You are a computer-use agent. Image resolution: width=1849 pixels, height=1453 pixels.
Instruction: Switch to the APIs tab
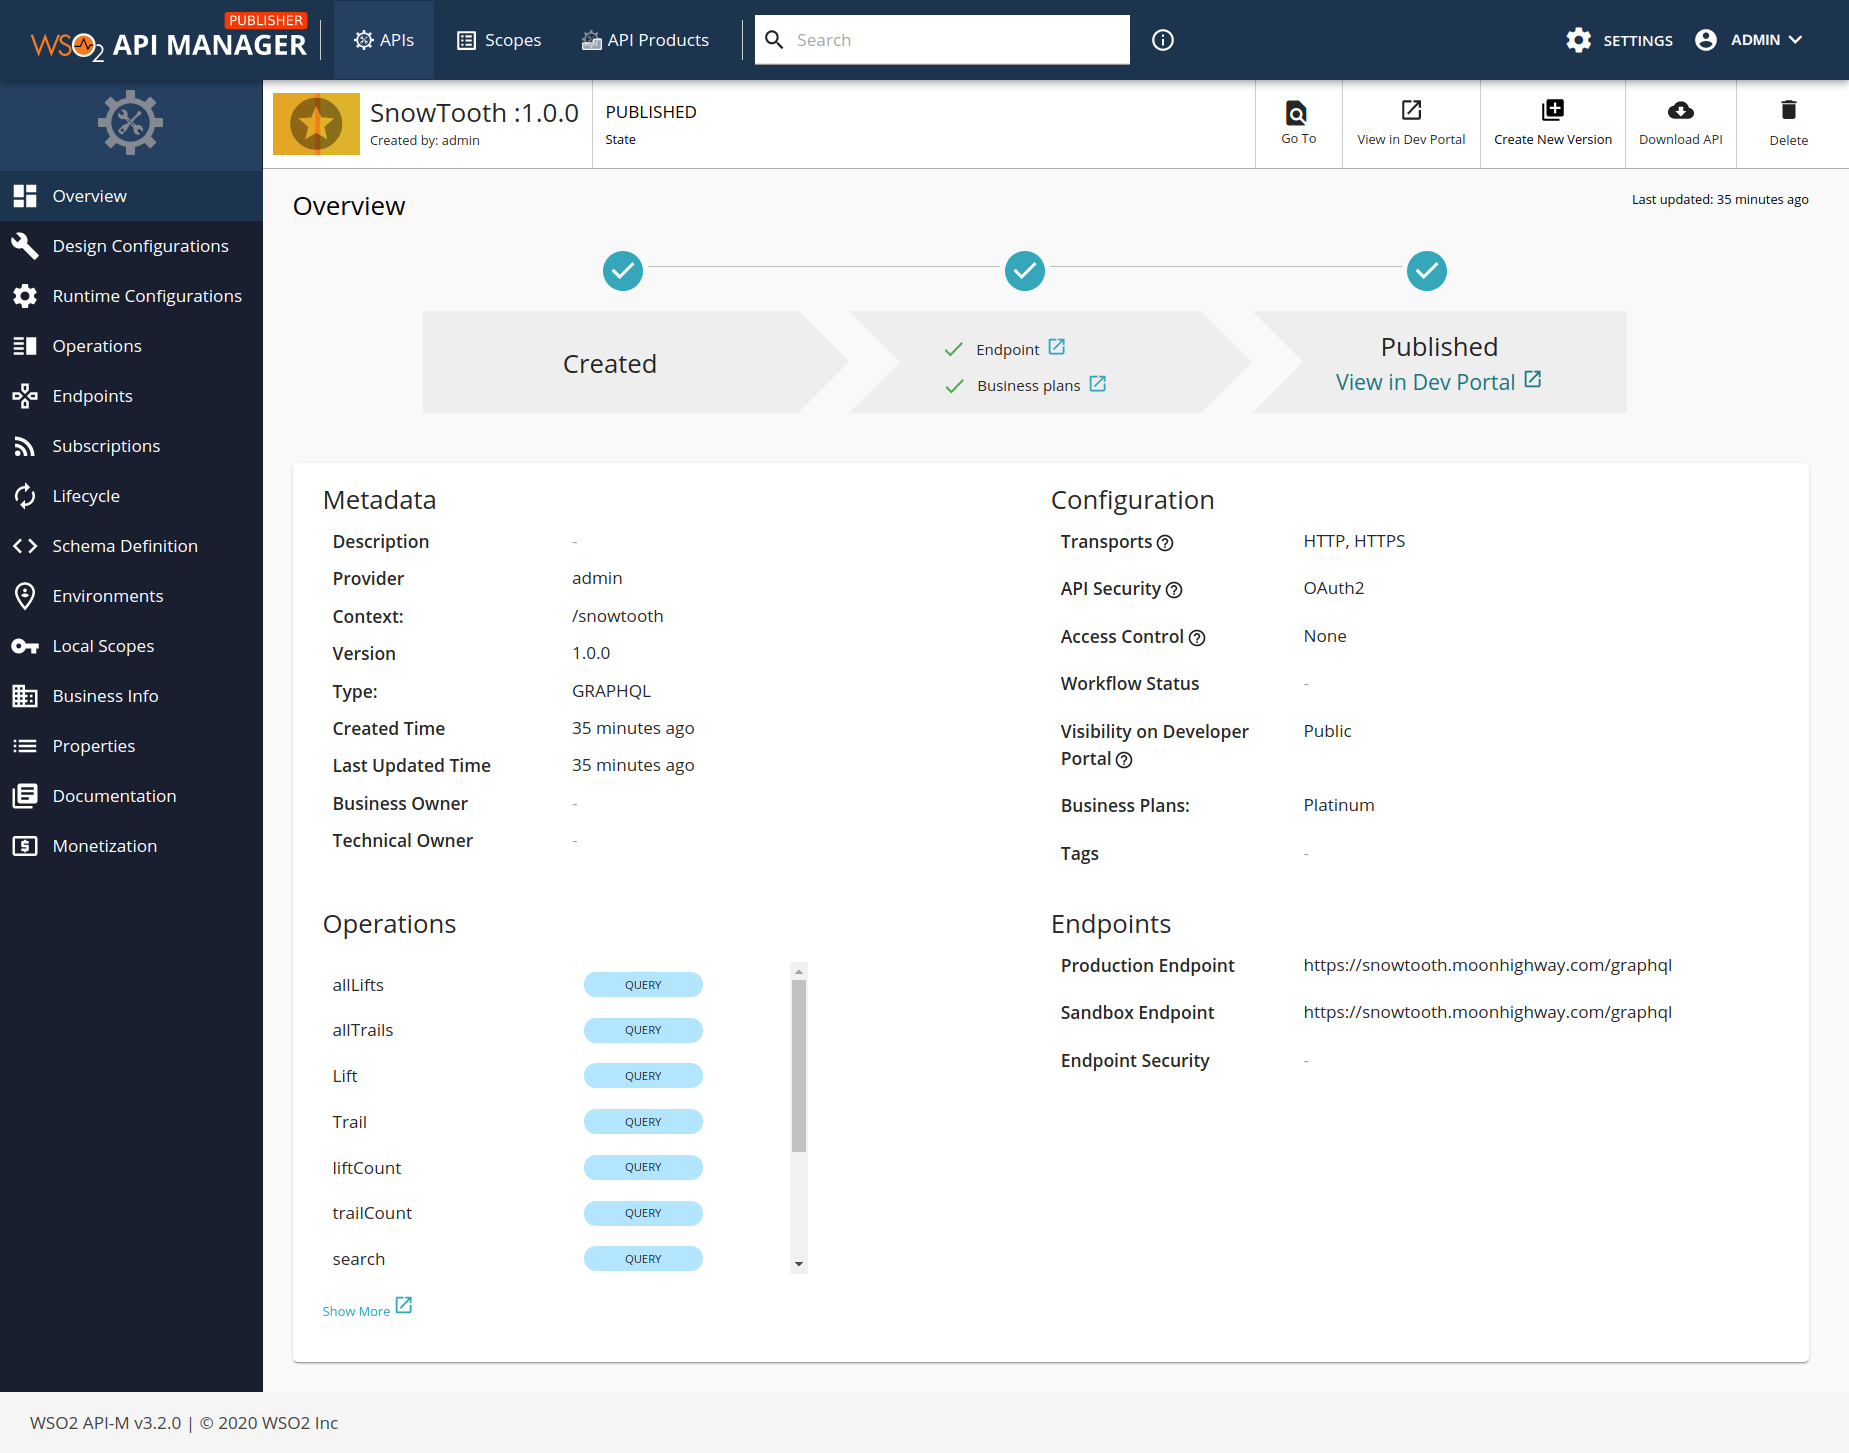point(384,40)
